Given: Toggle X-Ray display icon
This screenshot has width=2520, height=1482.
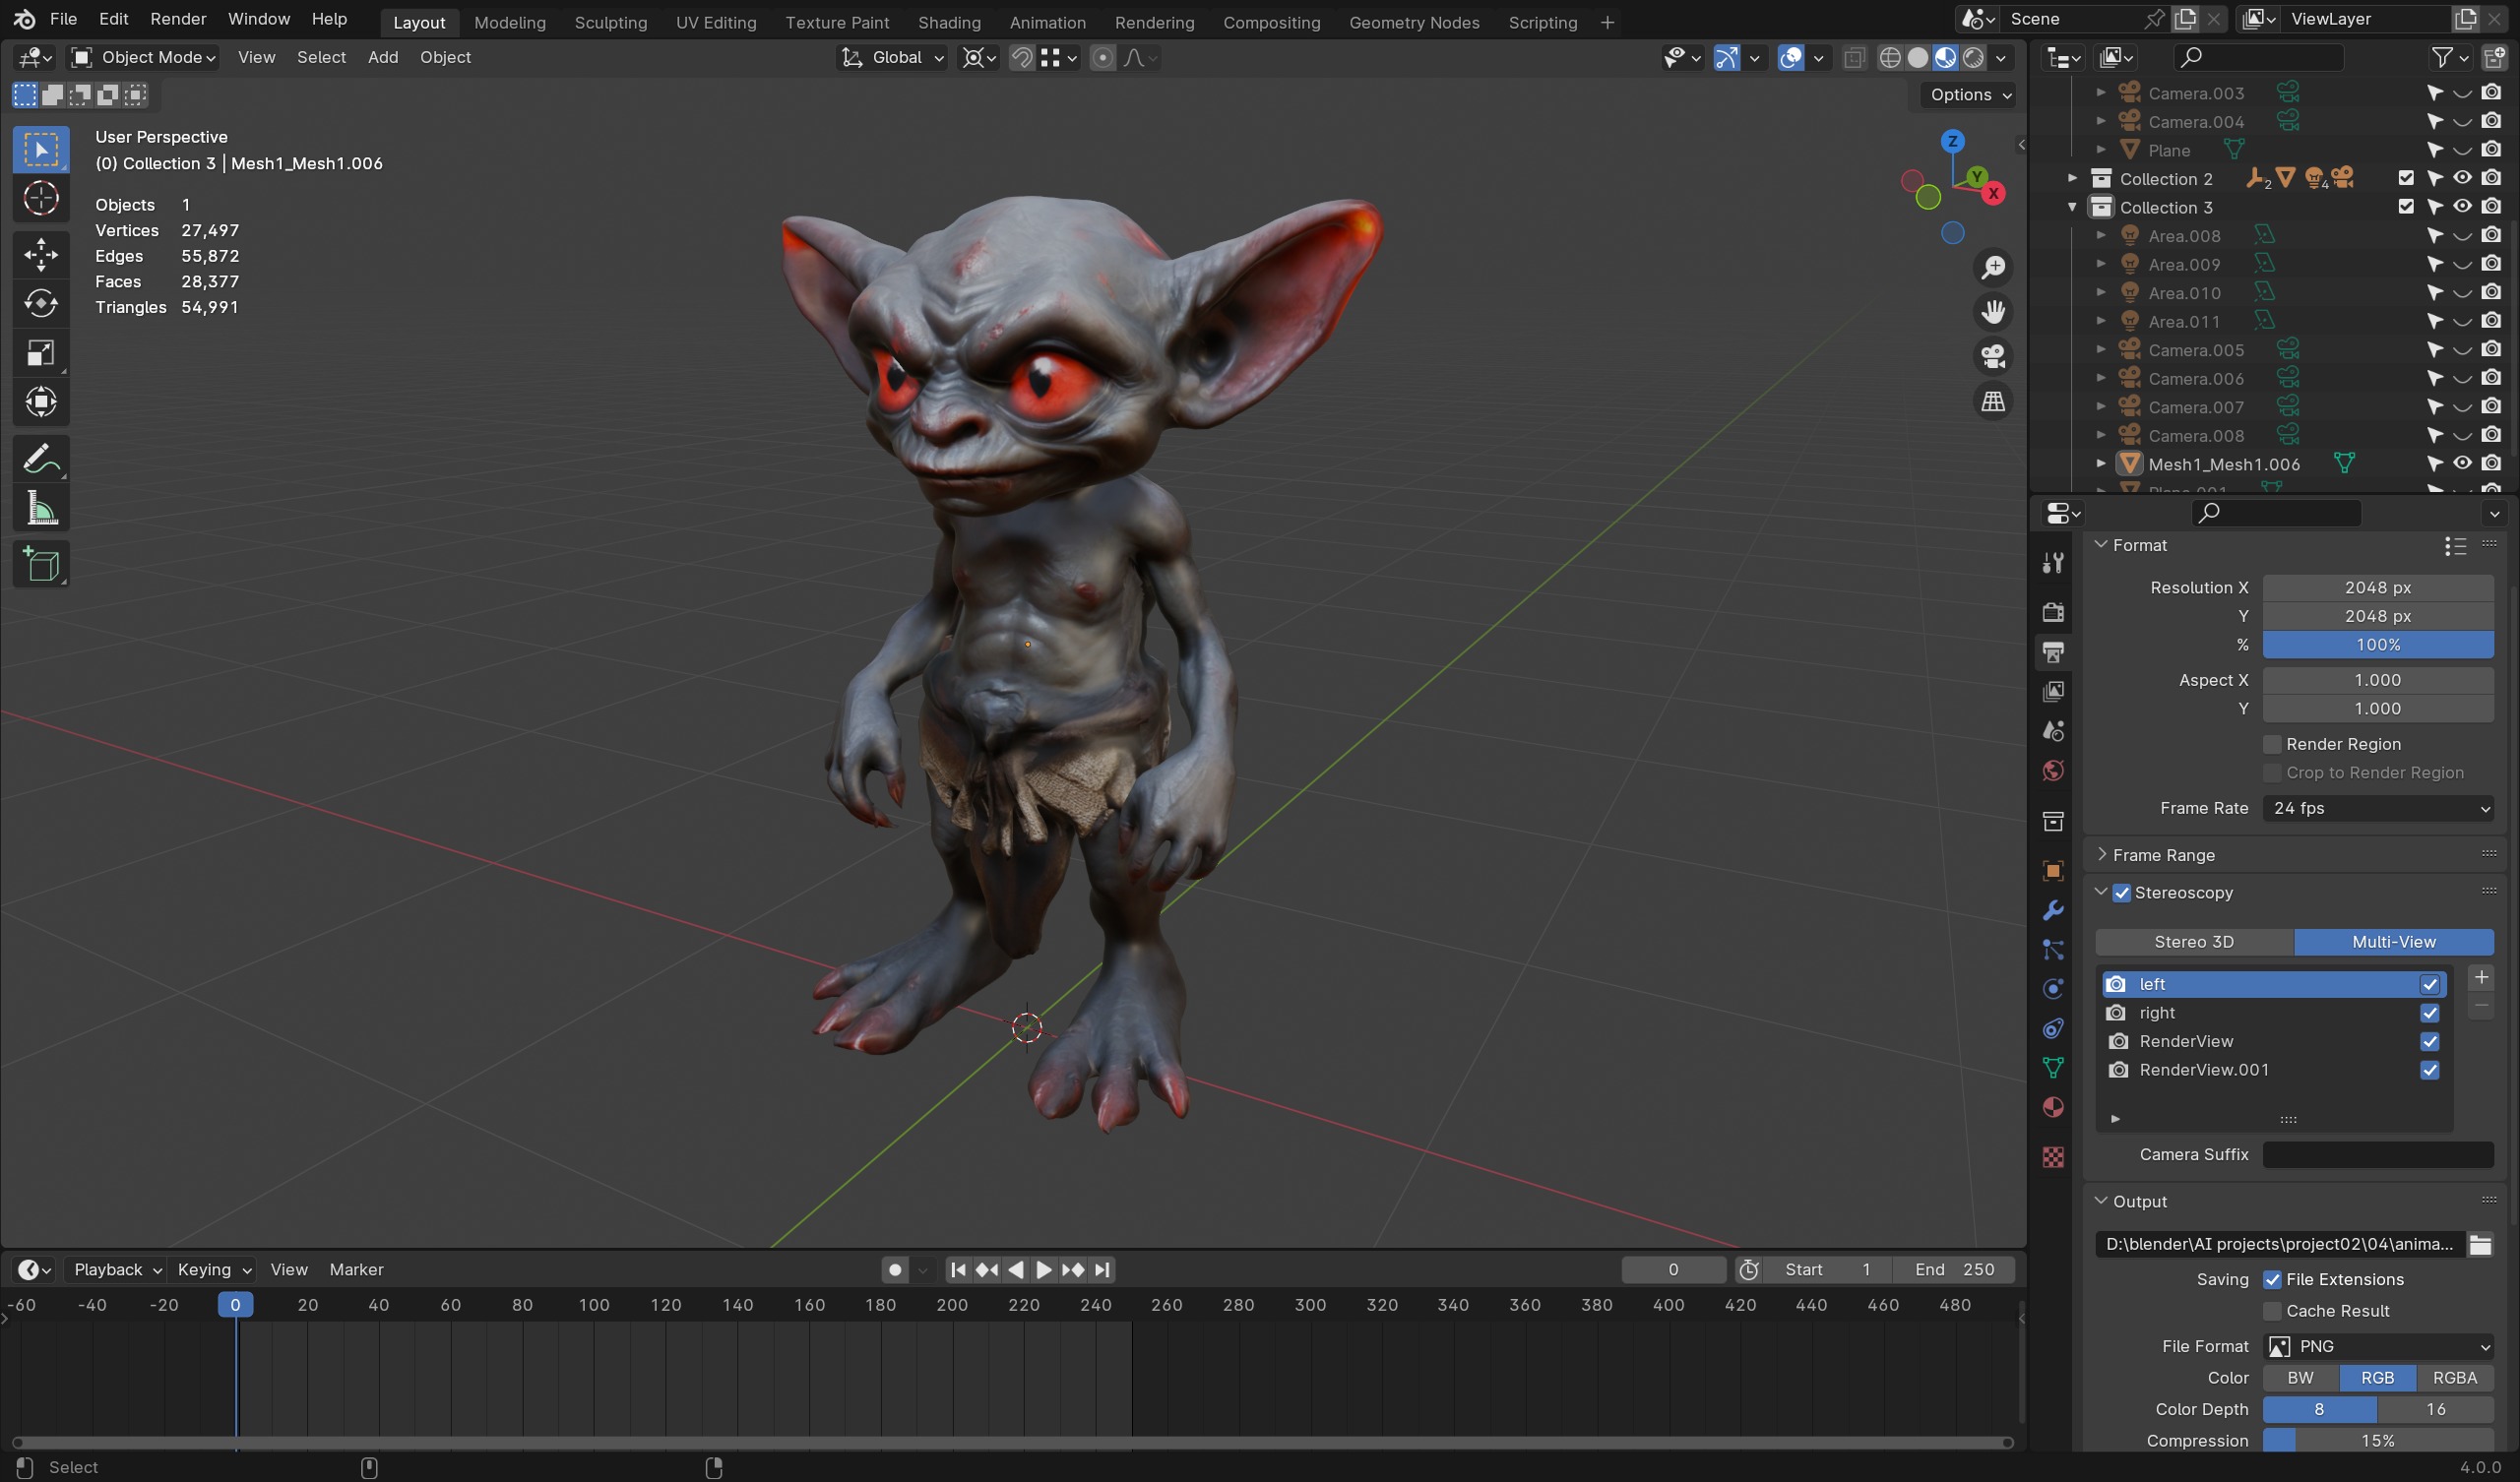Looking at the screenshot, I should (1853, 58).
